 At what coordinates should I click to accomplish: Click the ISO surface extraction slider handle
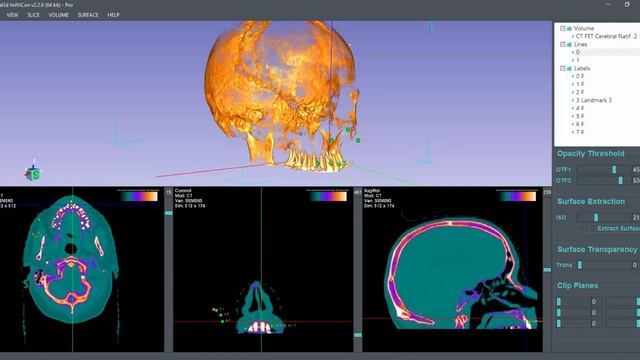tap(596, 218)
